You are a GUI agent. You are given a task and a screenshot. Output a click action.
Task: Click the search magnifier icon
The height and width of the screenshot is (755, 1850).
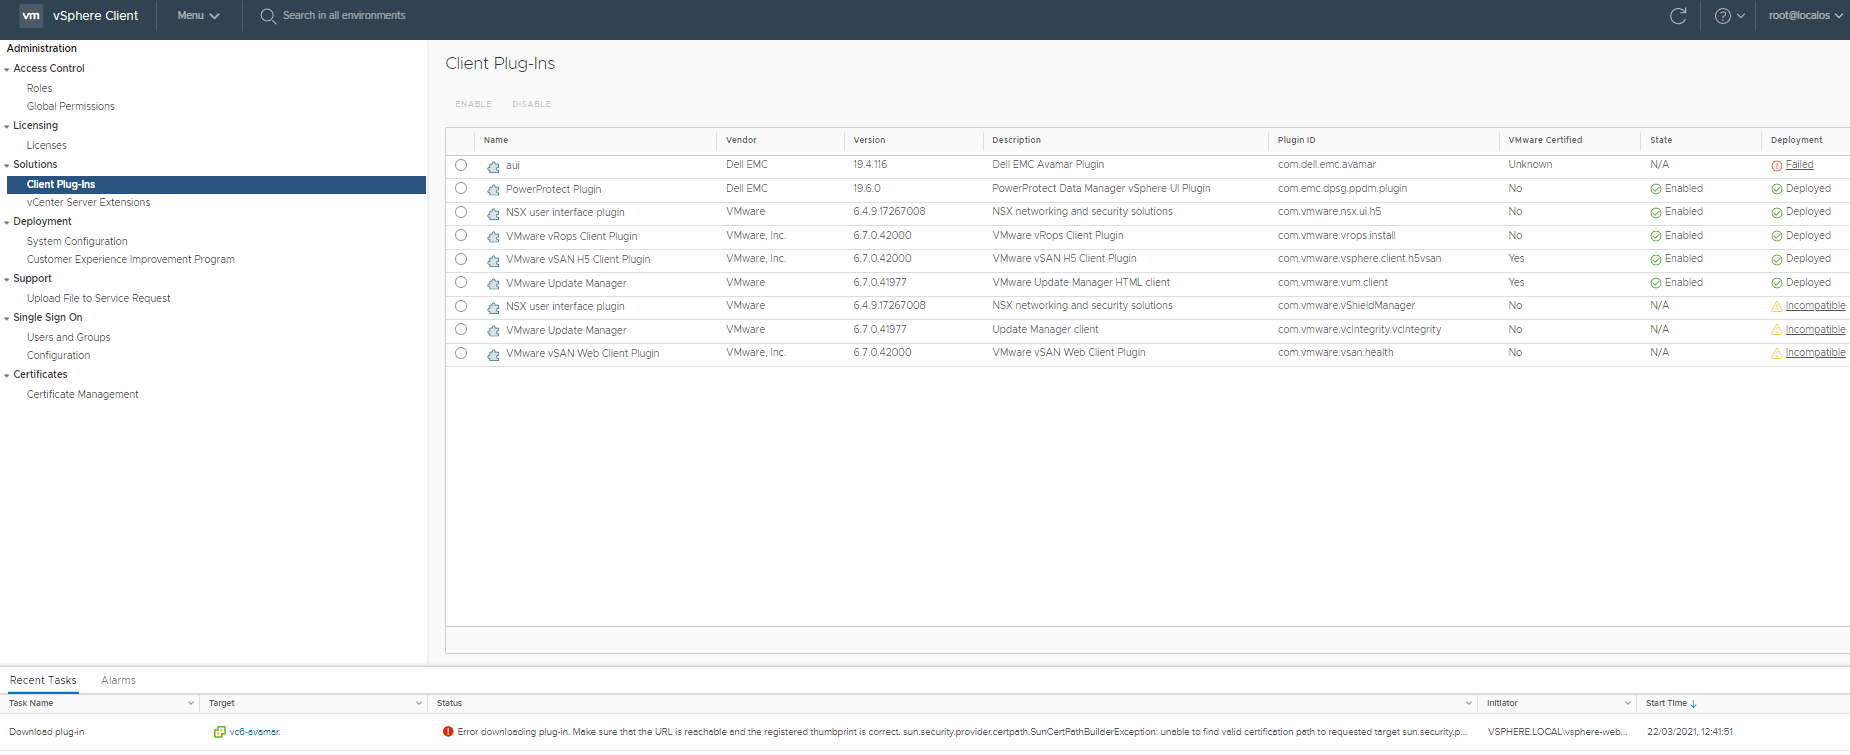pos(268,16)
